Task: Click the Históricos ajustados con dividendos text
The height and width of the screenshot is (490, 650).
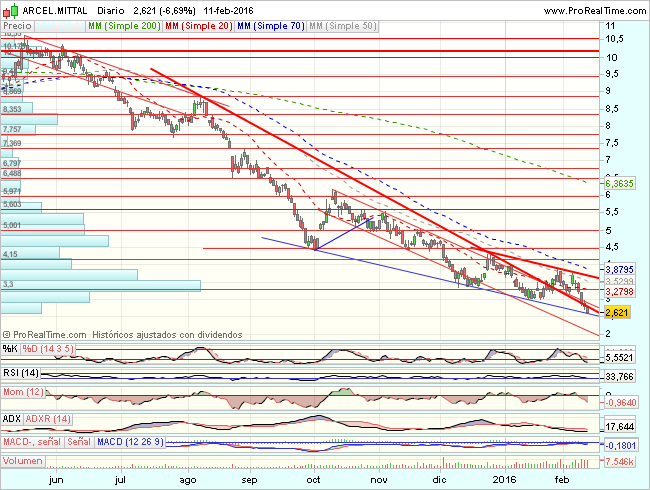Action: (167, 335)
